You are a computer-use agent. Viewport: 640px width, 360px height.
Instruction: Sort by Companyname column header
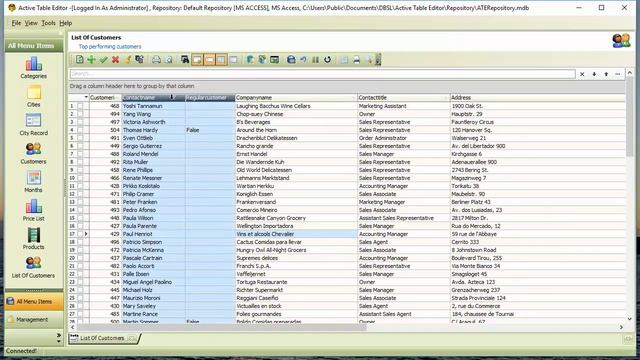pyautogui.click(x=296, y=98)
